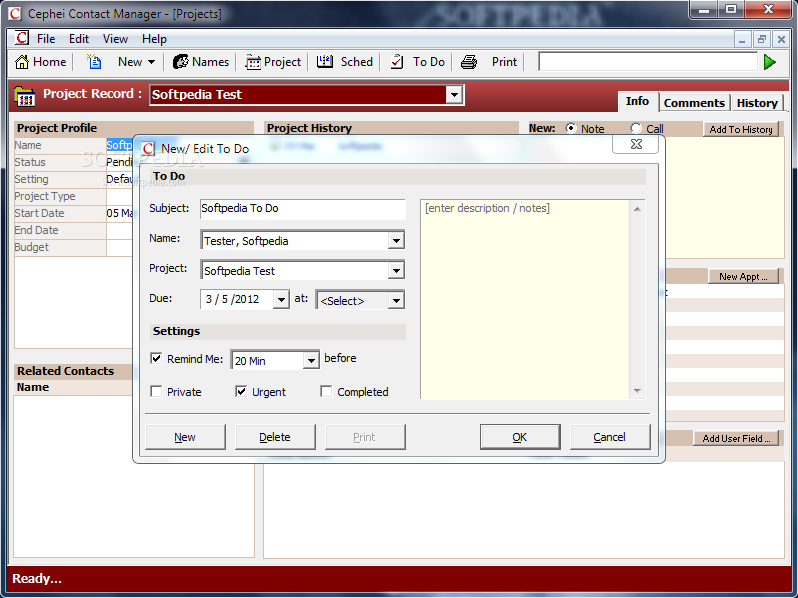Viewport: 798px width, 598px height.
Task: Open the New dropdown arrow in toolbar
Action: point(151,62)
